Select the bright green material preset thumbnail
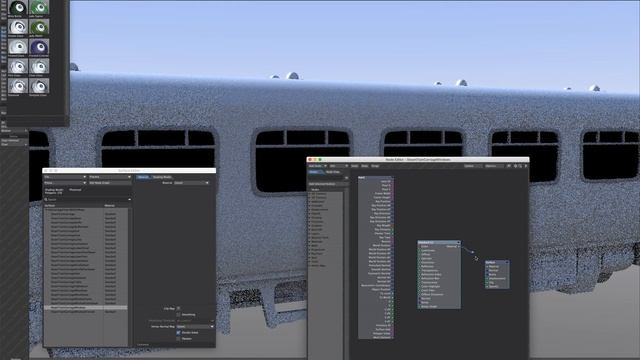This screenshot has width=640, height=360. tap(39, 7)
